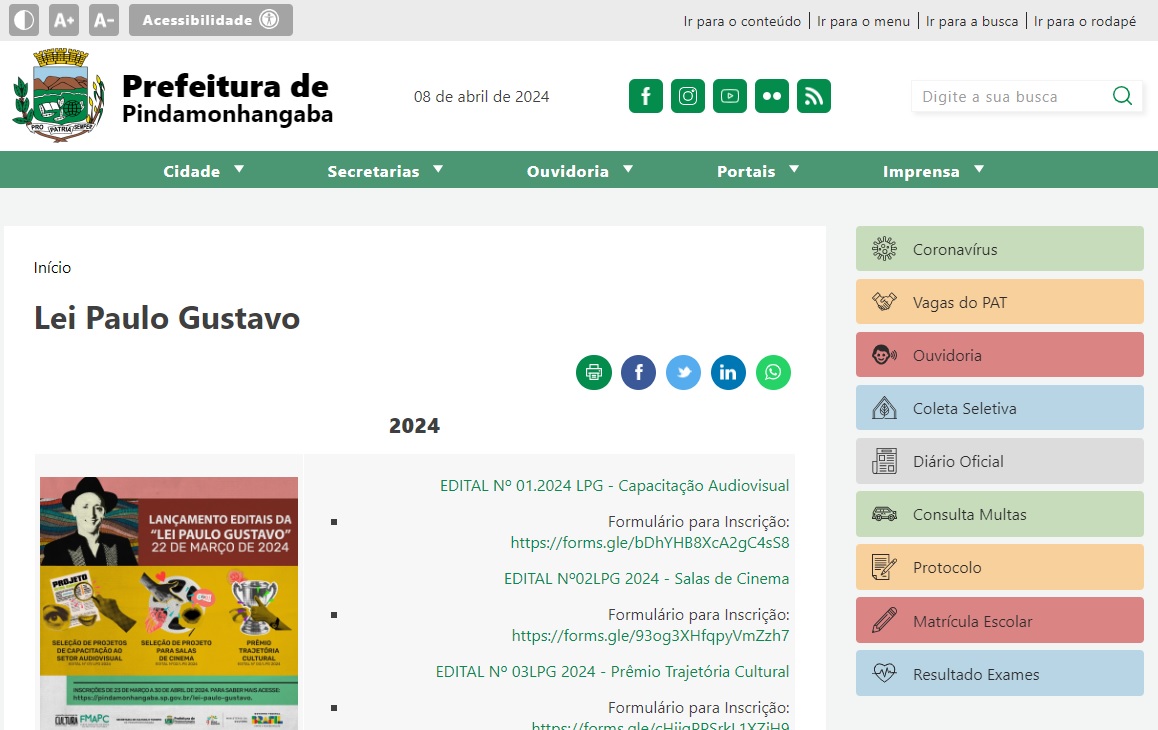Click the Digite a sua busca field

click(x=1010, y=97)
